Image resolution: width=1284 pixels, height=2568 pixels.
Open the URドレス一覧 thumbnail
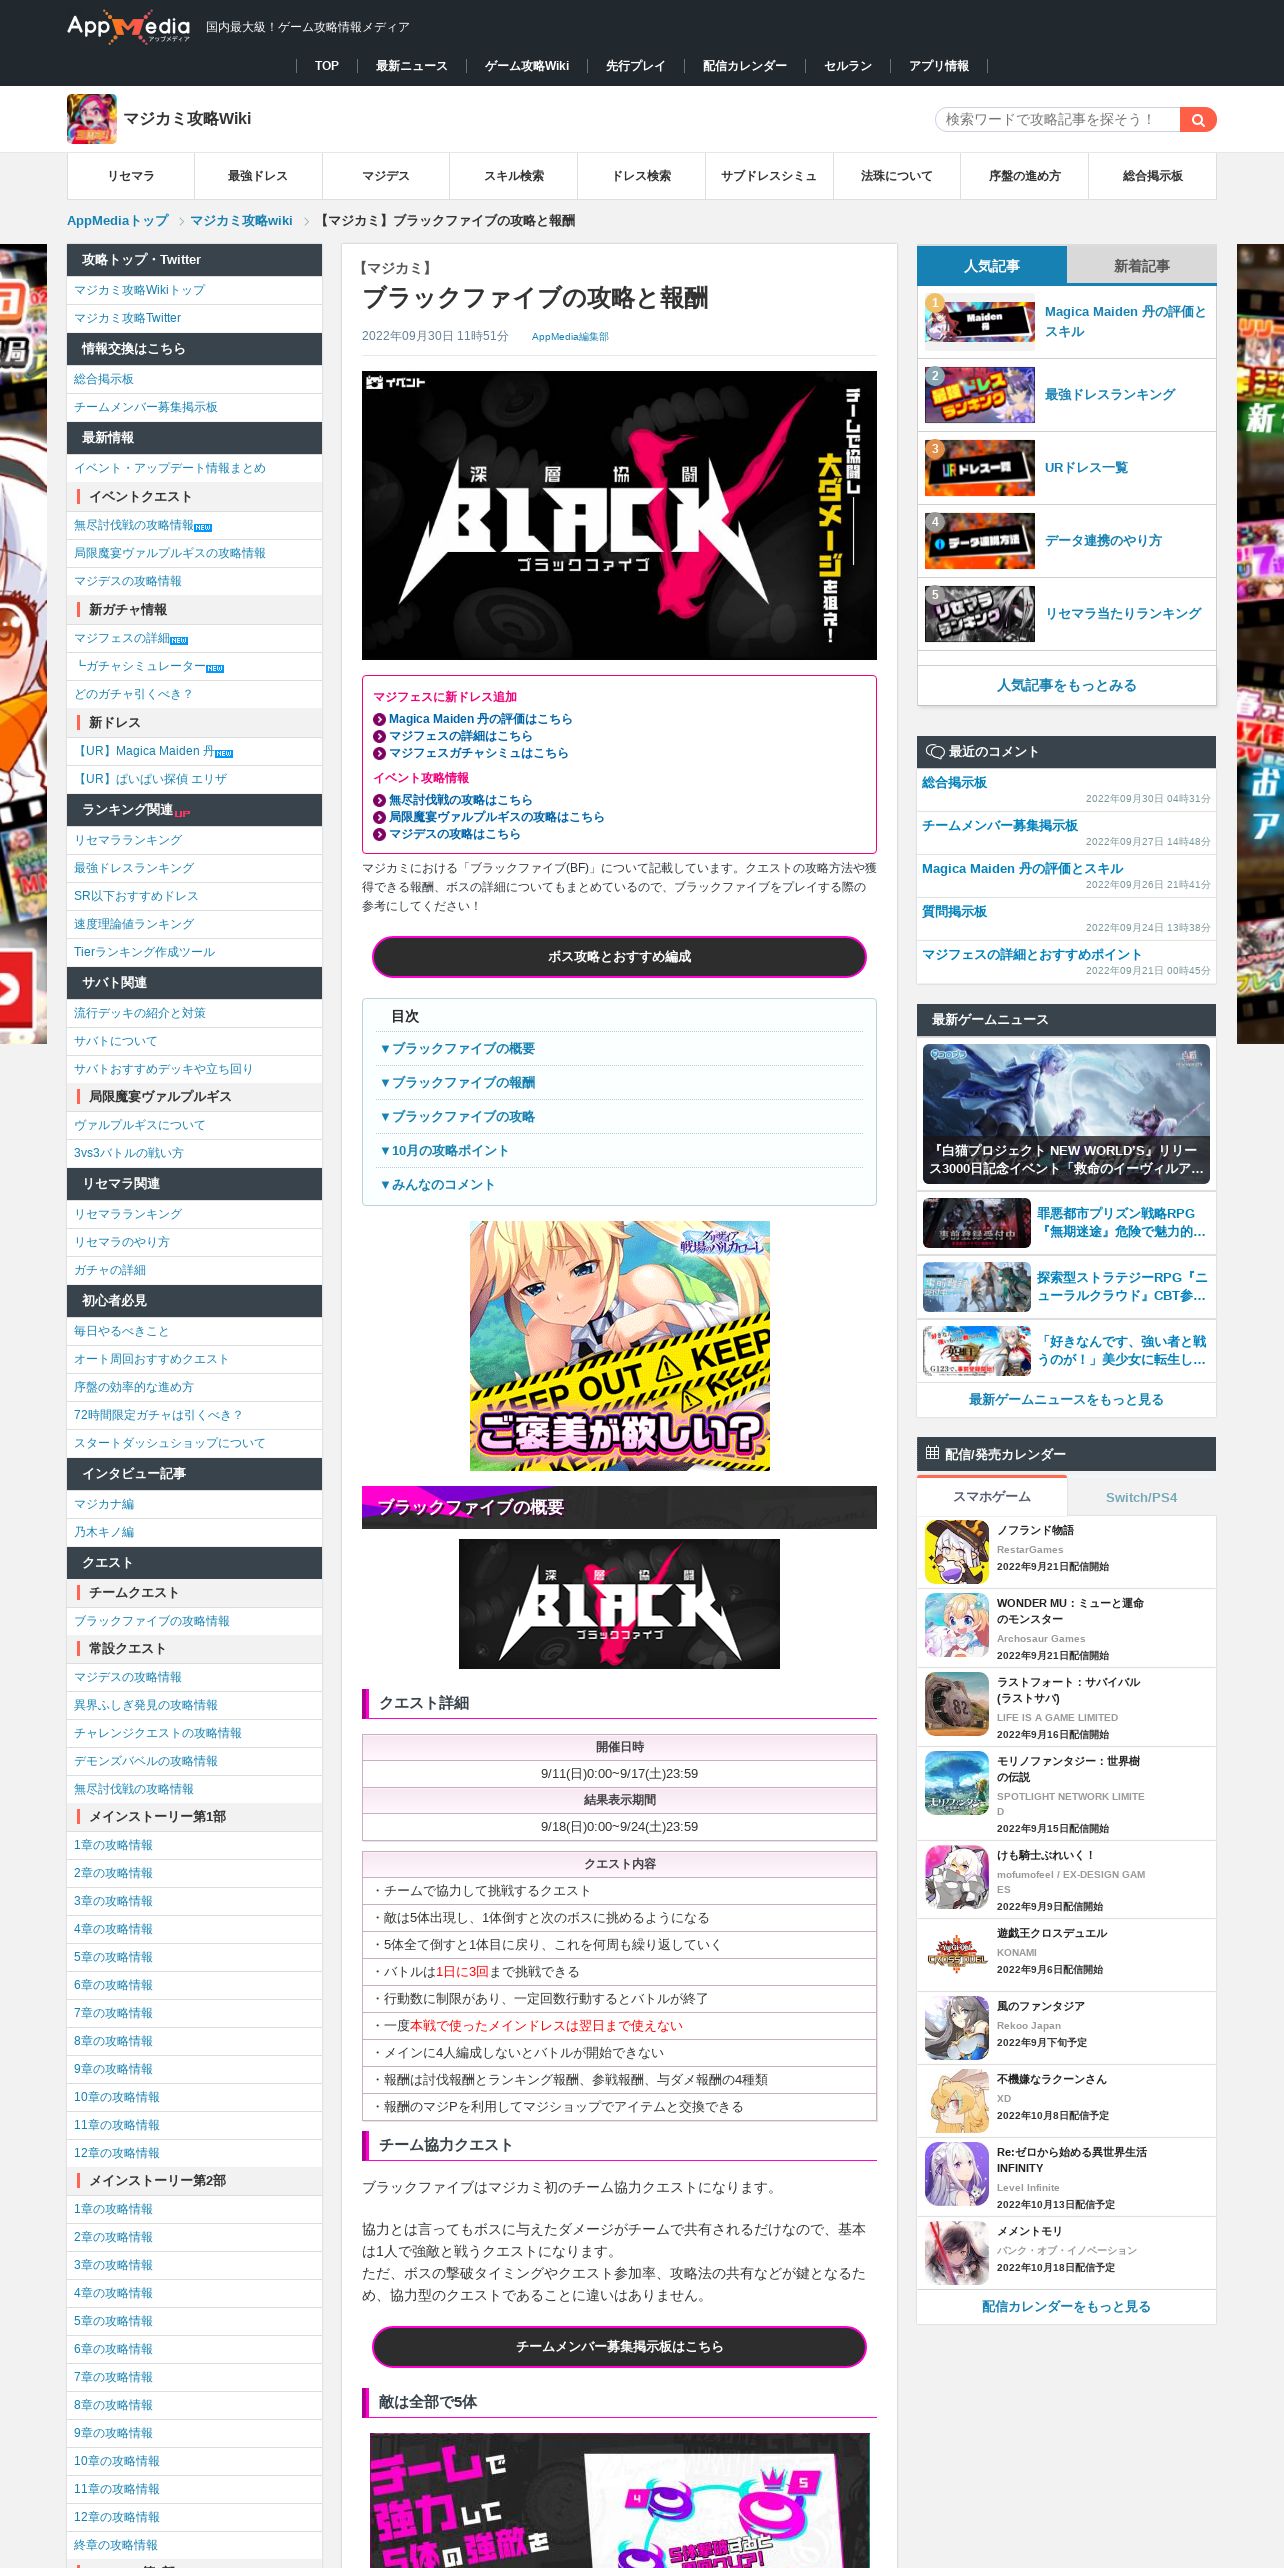click(980, 468)
